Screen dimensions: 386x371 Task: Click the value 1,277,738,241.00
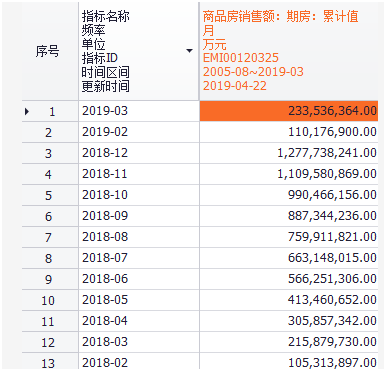click(327, 153)
